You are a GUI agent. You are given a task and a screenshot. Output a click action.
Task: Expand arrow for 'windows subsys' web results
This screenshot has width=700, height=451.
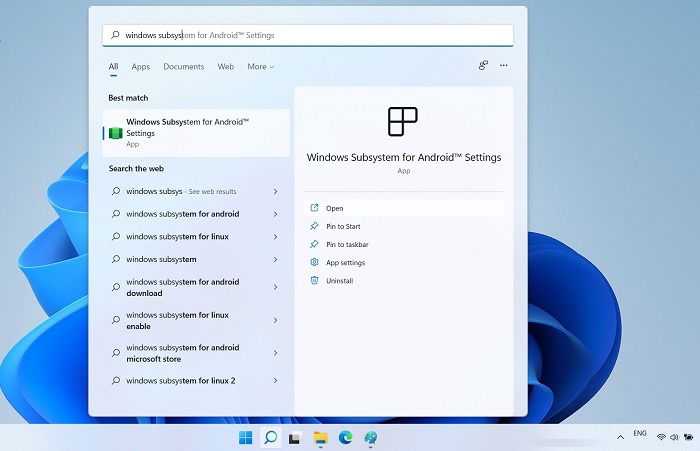(275, 192)
